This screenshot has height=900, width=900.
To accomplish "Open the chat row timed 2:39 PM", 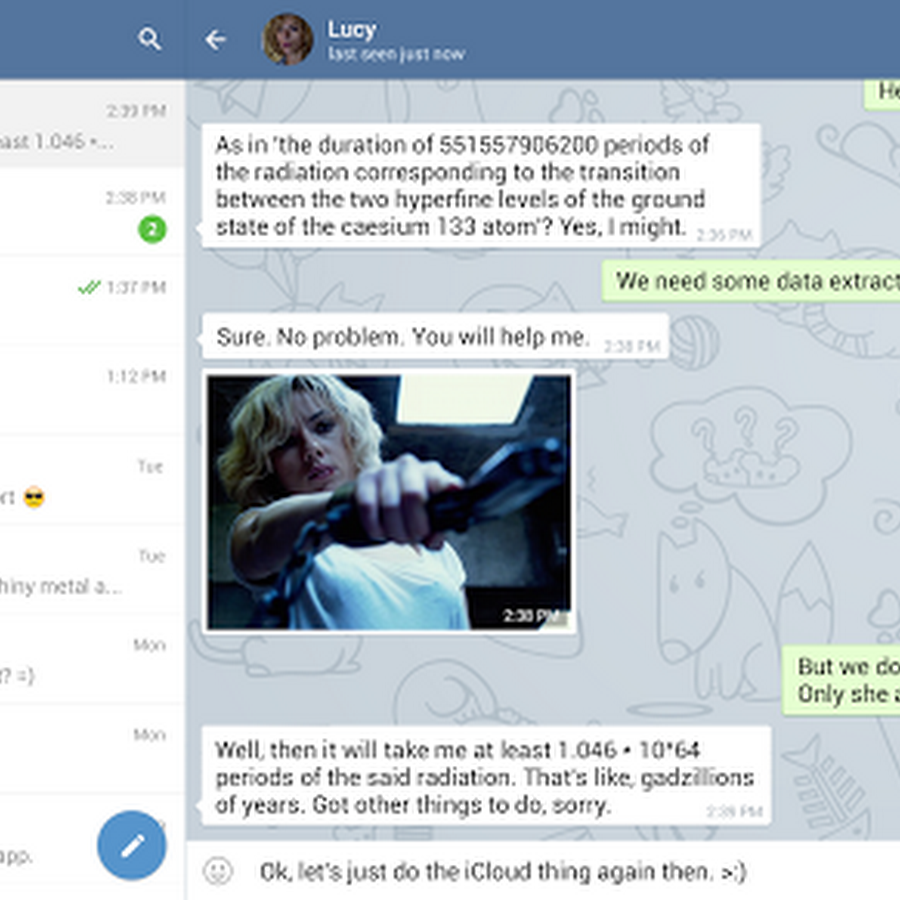I will click(x=92, y=124).
